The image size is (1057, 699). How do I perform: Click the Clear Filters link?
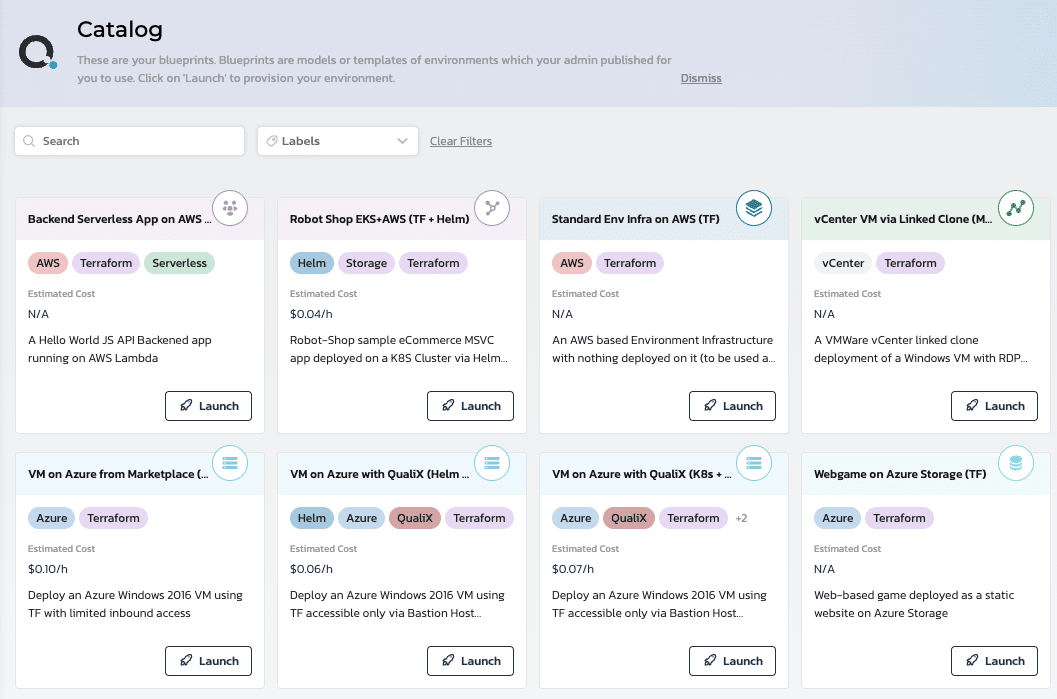click(461, 141)
